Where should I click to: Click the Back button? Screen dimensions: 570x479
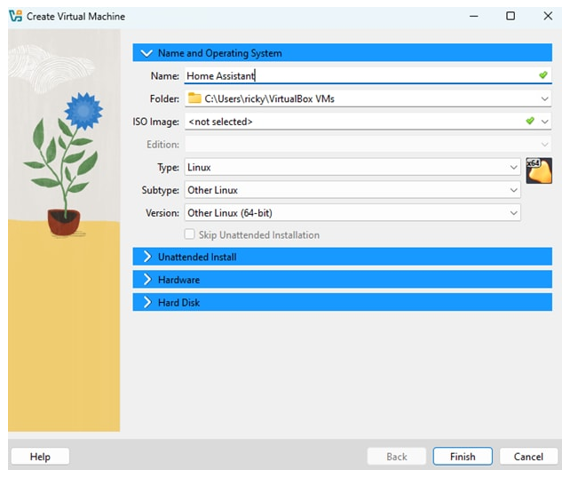point(397,456)
